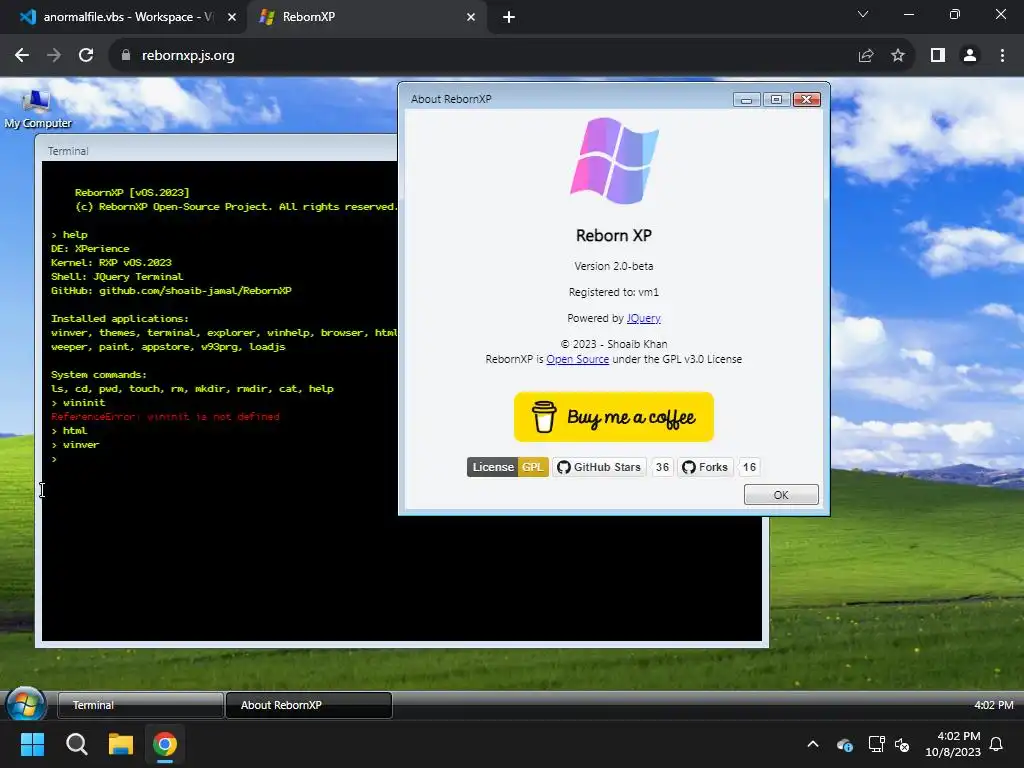Click the Registered to: vm1 text
Image resolution: width=1024 pixels, height=768 pixels.
pos(614,292)
